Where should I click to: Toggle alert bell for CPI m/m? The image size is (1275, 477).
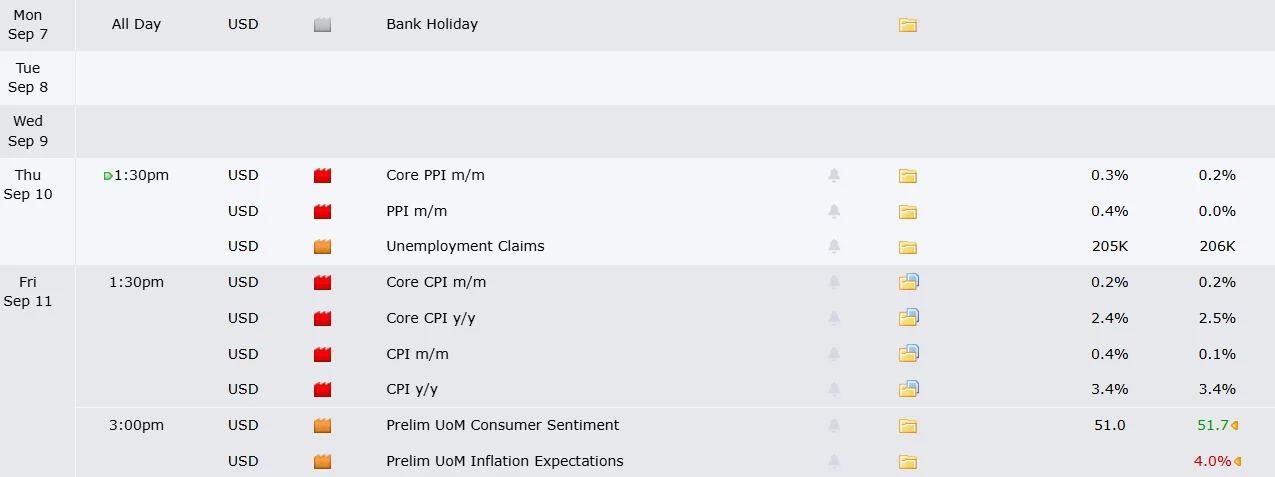point(834,354)
